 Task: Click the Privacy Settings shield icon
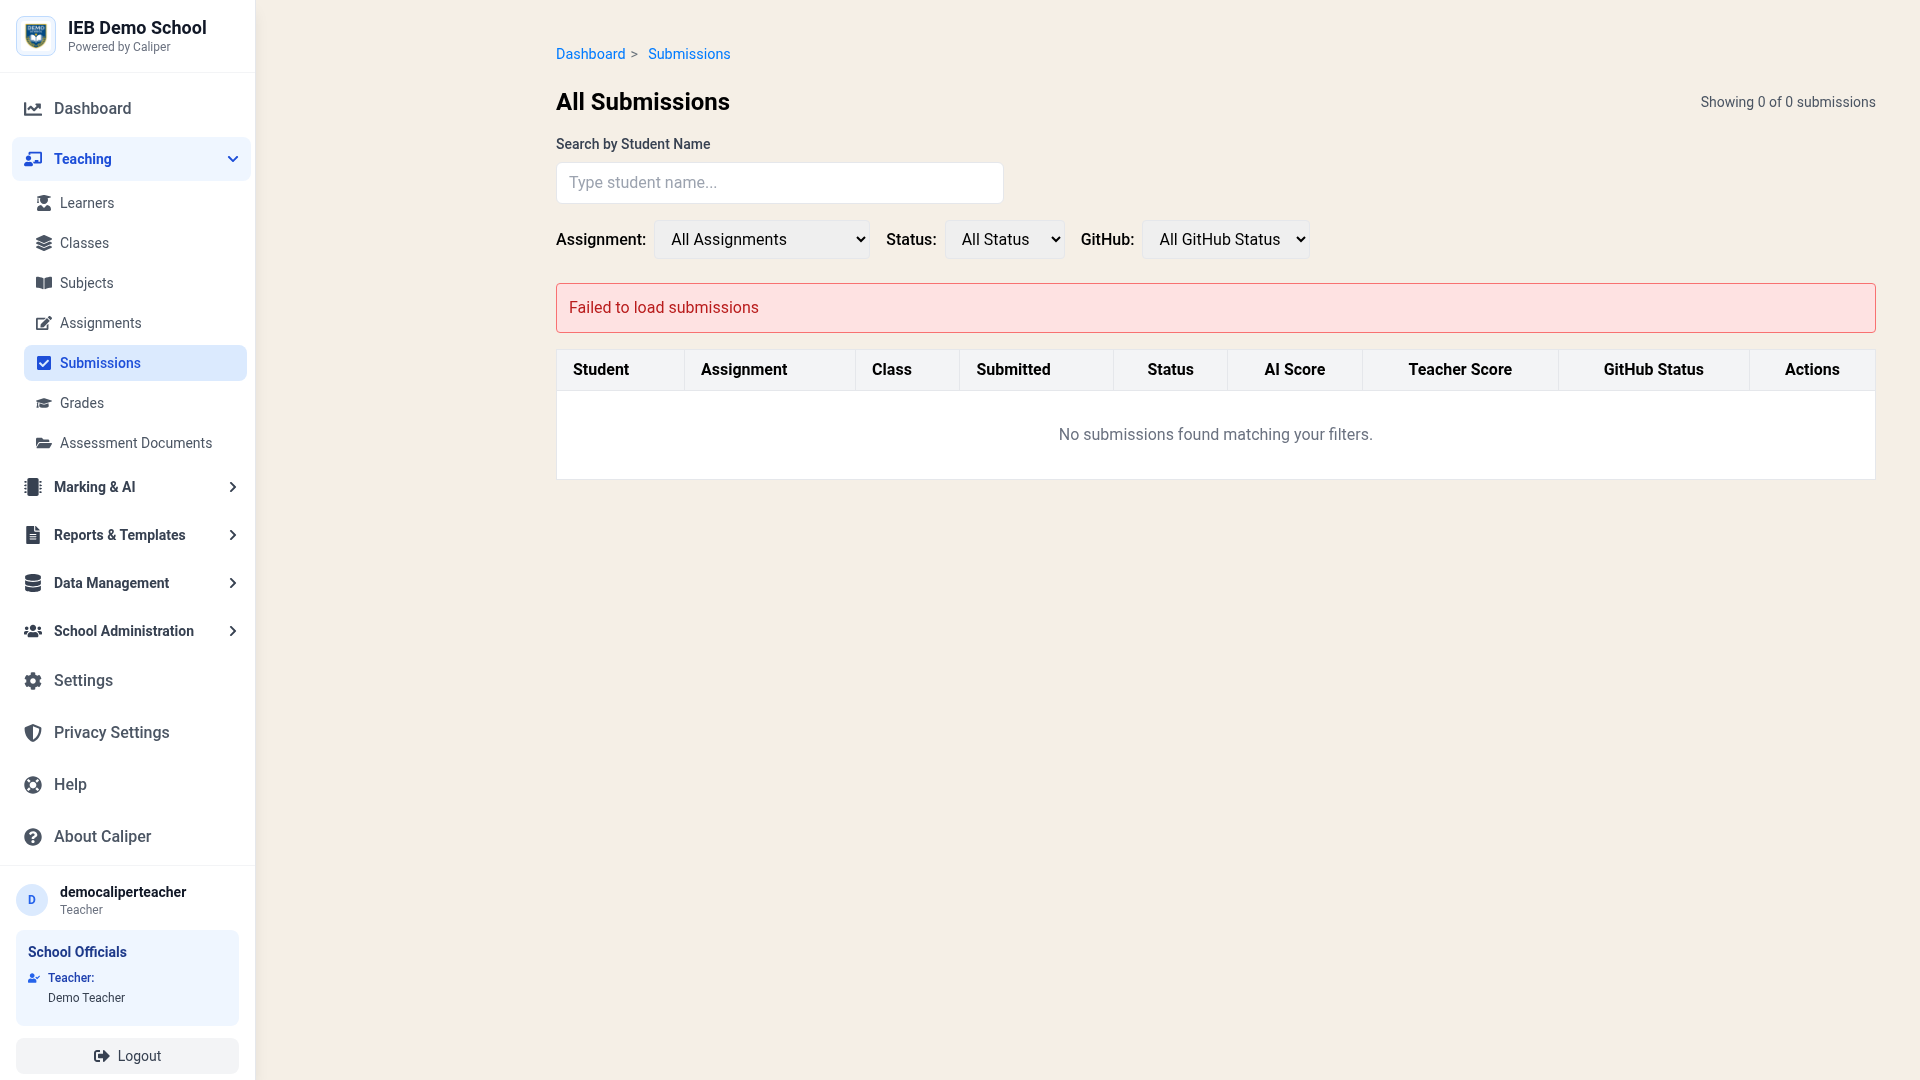pyautogui.click(x=33, y=733)
